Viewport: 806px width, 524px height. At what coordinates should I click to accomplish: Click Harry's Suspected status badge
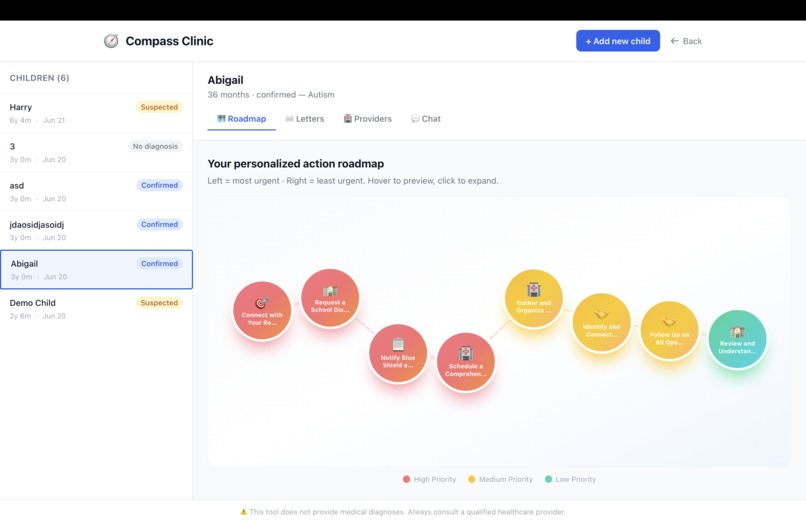[x=159, y=107]
